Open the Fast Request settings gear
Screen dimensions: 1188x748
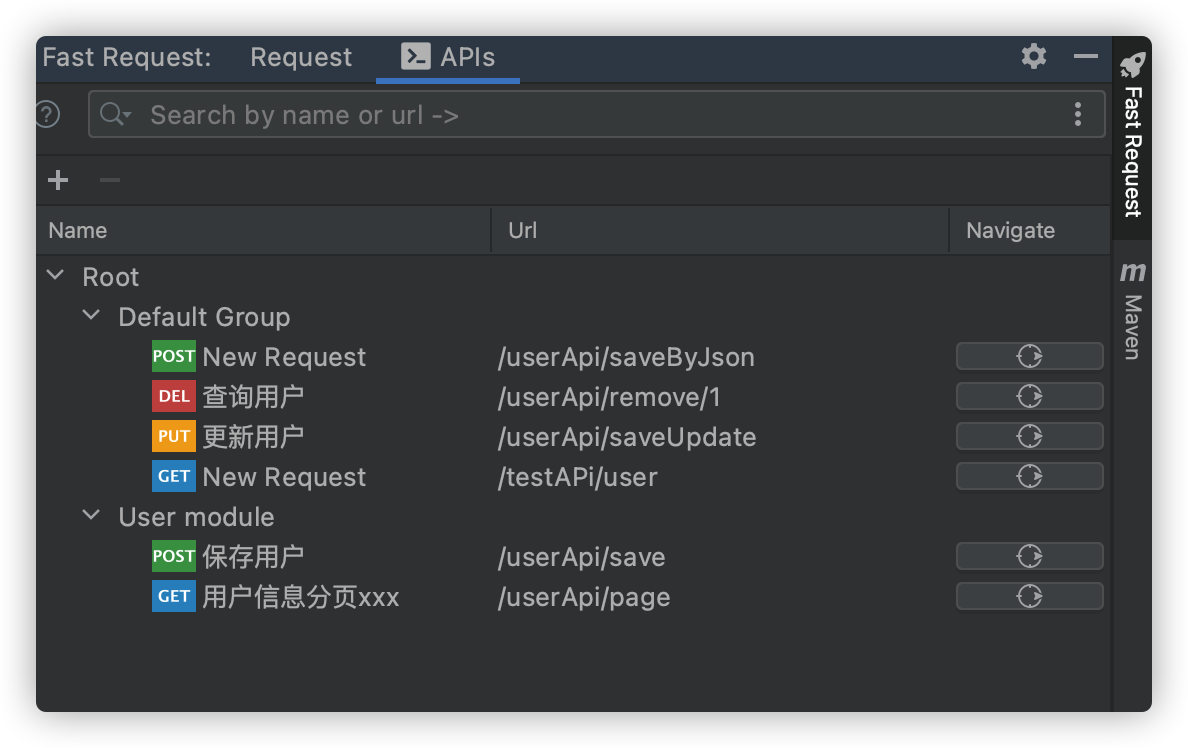[x=1032, y=57]
